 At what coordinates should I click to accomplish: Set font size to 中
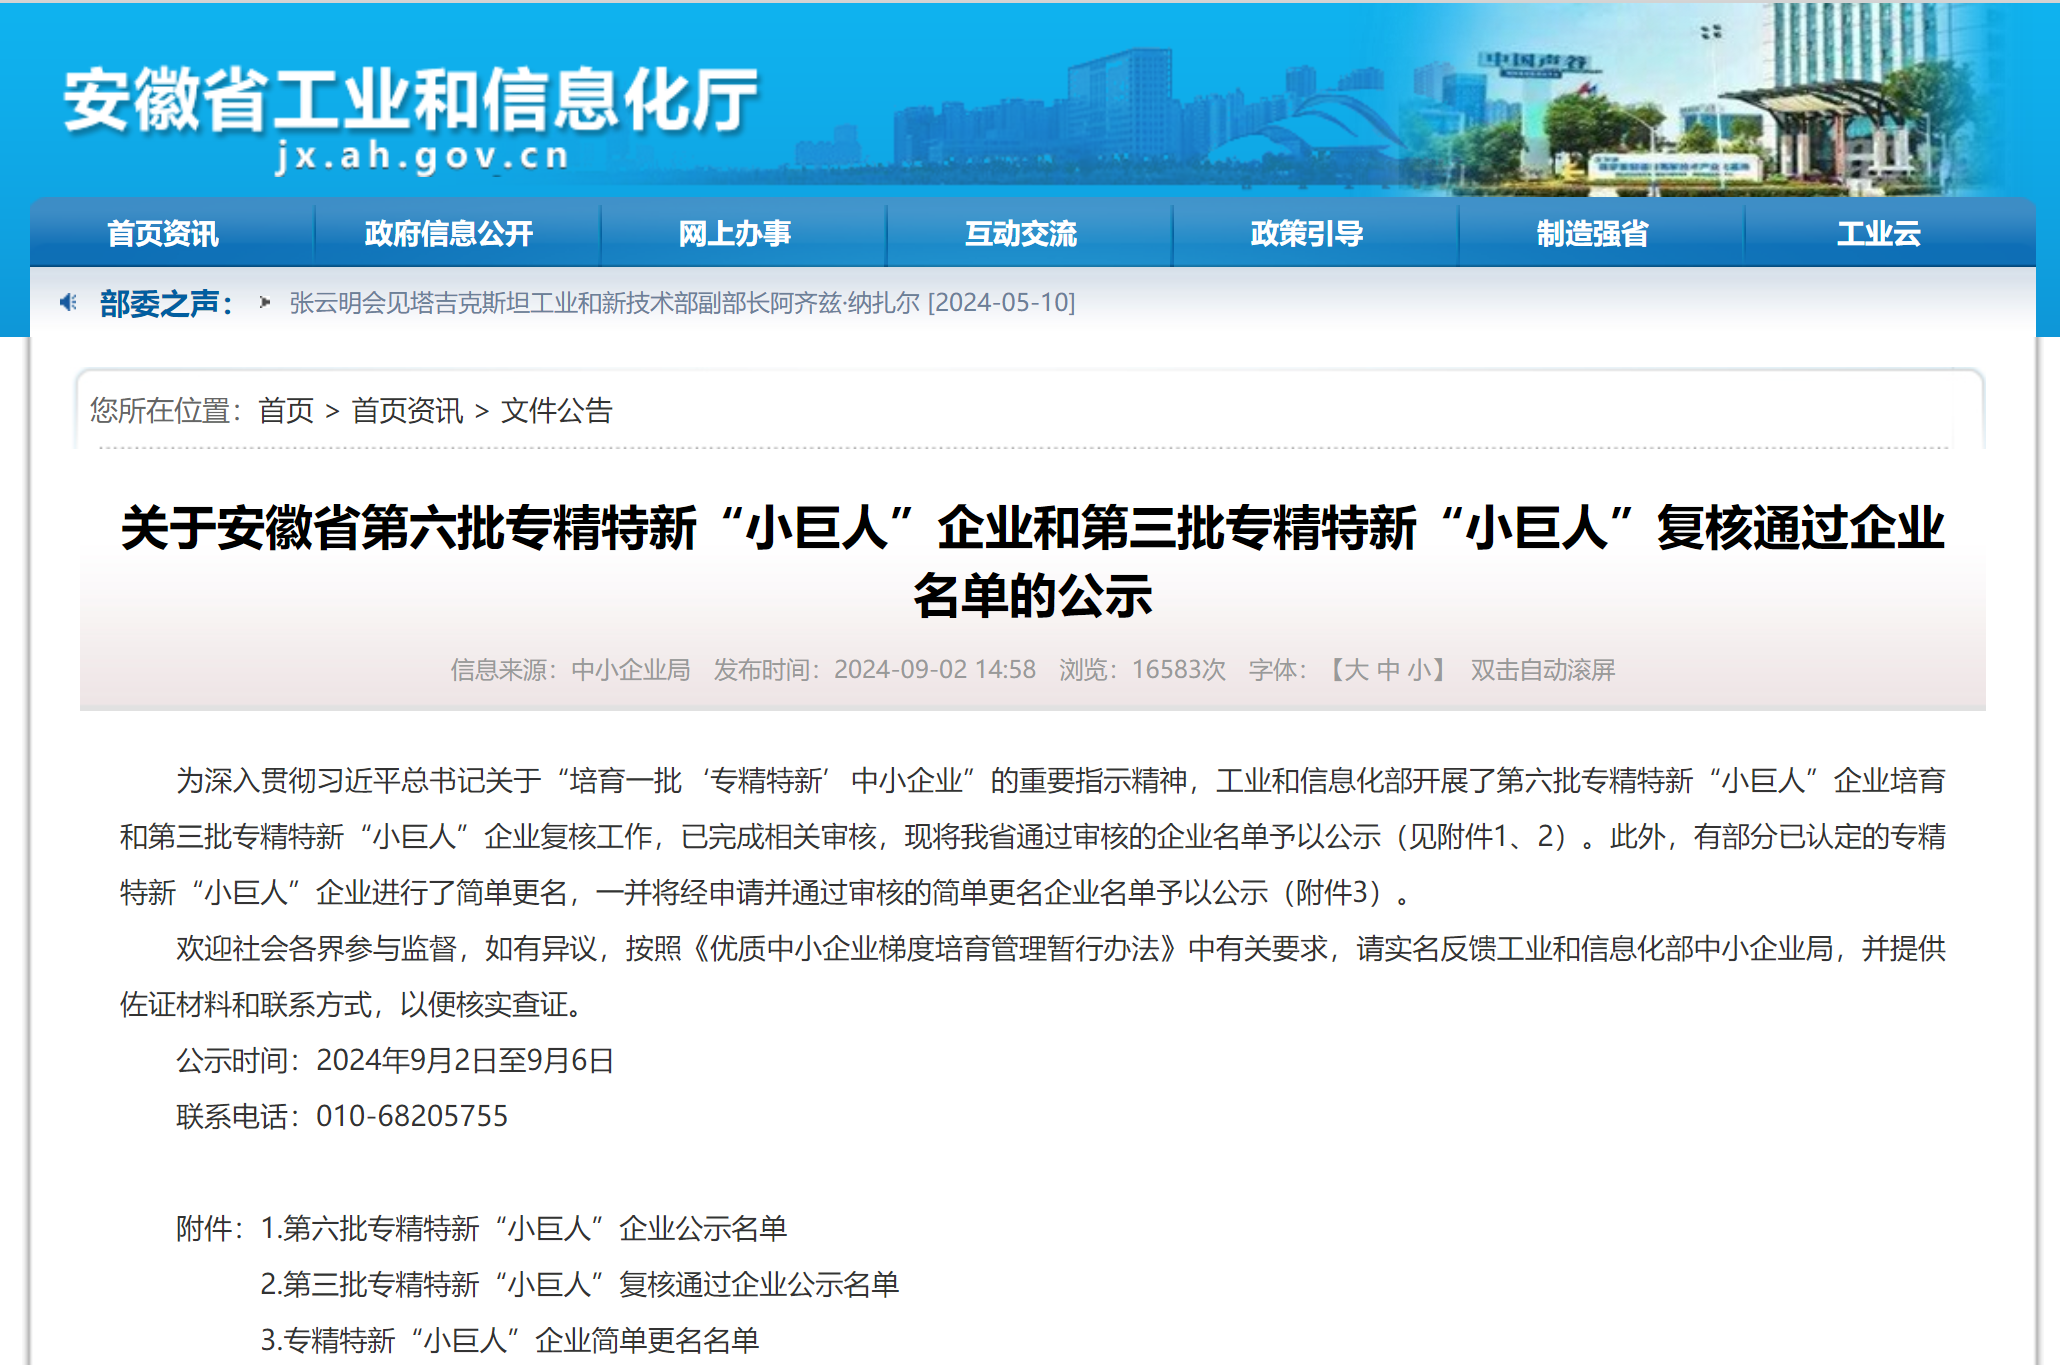pyautogui.click(x=1388, y=670)
